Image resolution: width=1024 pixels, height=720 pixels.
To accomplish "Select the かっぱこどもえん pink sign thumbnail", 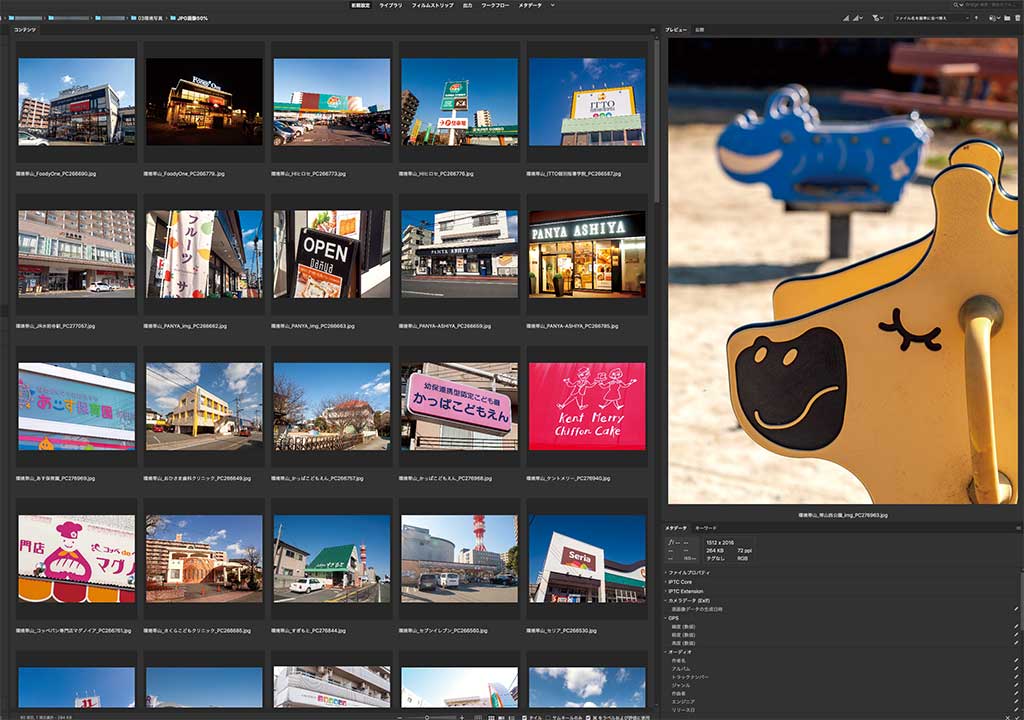I will click(460, 406).
